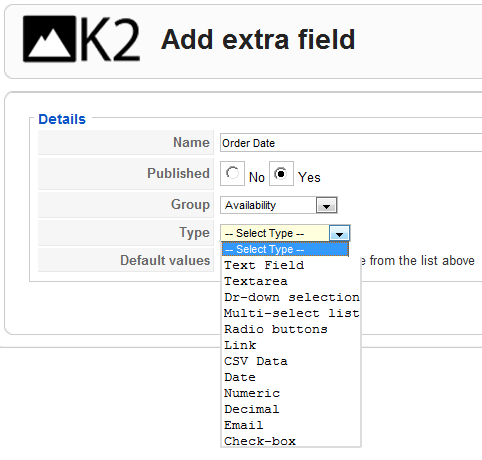The image size is (482, 460).
Task: Click the Type dropdown arrow button
Action: [x=339, y=233]
